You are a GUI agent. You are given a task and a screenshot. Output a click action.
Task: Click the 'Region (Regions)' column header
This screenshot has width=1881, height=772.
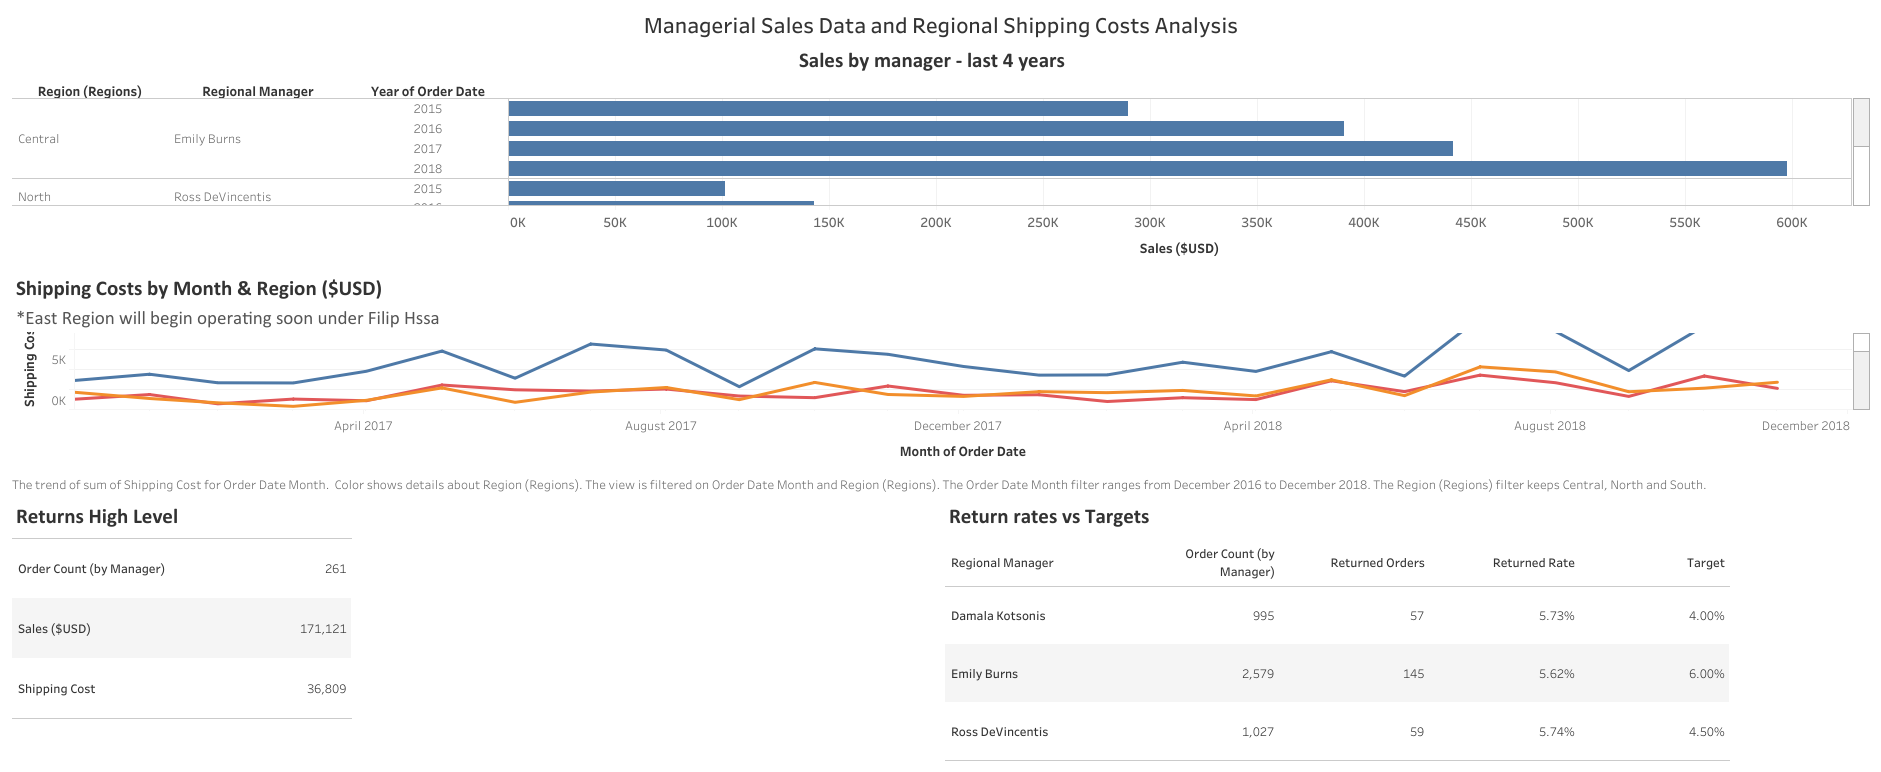click(90, 91)
